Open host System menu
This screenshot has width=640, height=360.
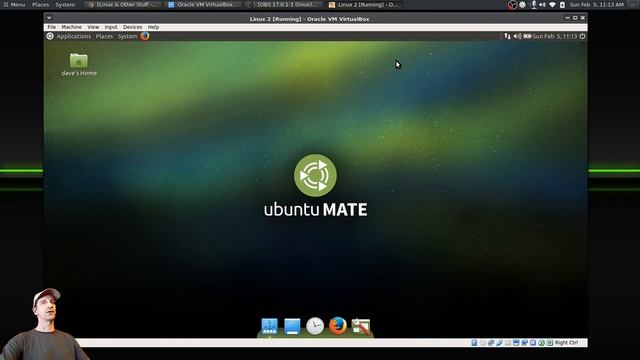65,4
